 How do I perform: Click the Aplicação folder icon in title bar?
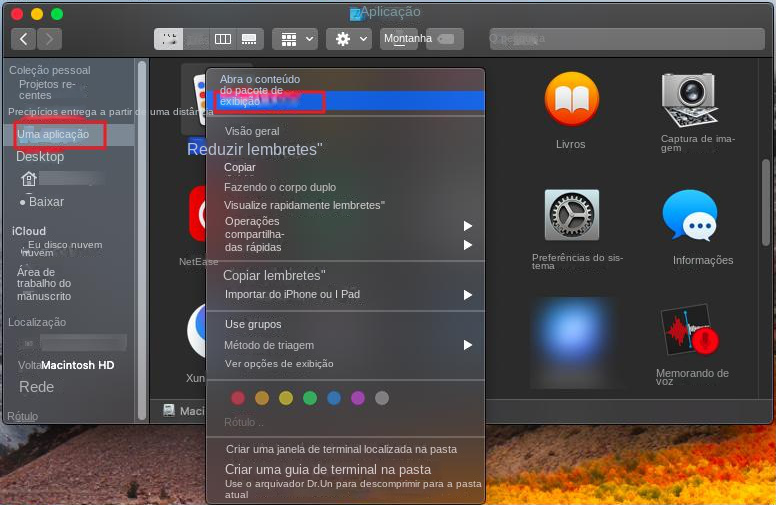355,14
